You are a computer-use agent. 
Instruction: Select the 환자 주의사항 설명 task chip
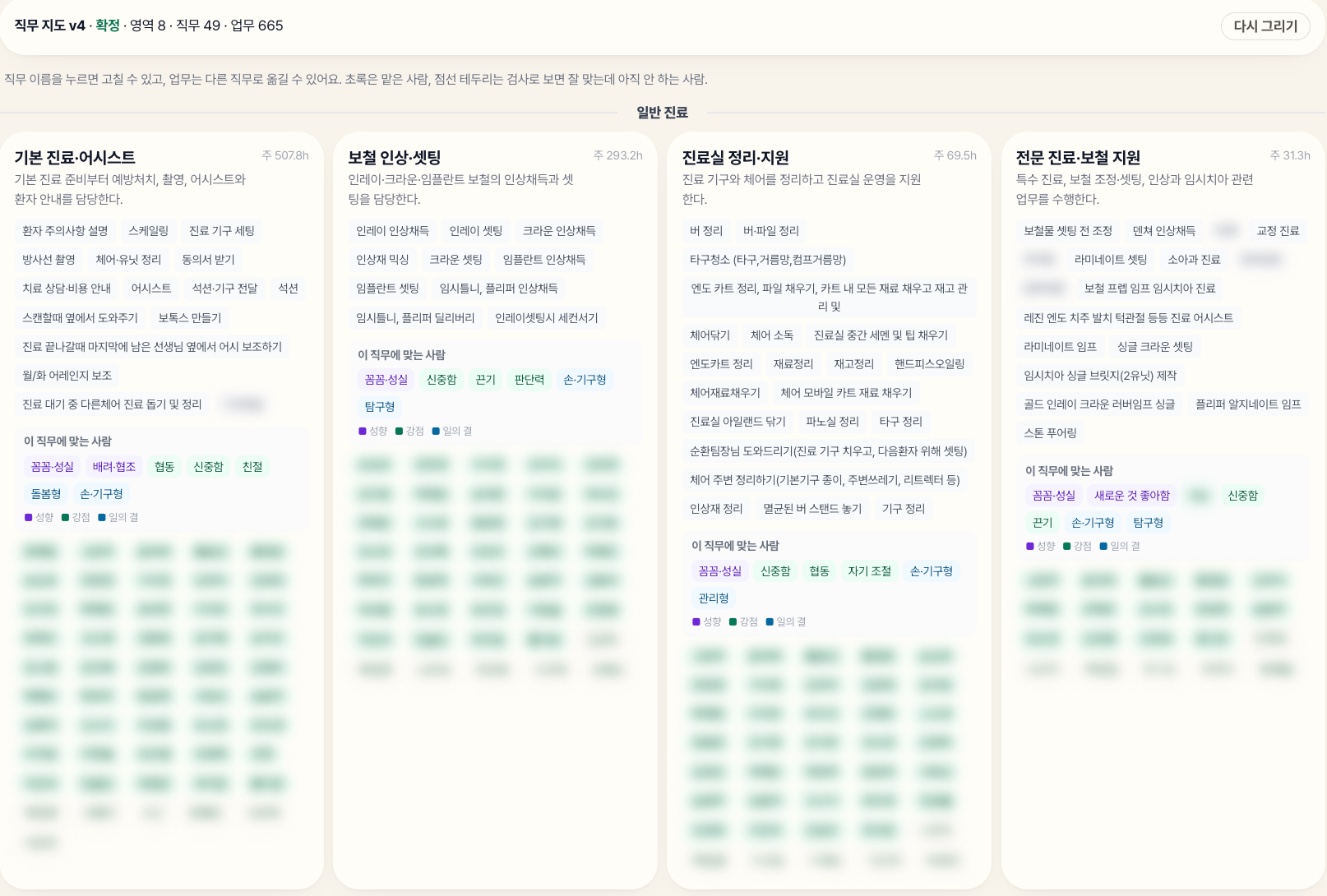click(65, 231)
